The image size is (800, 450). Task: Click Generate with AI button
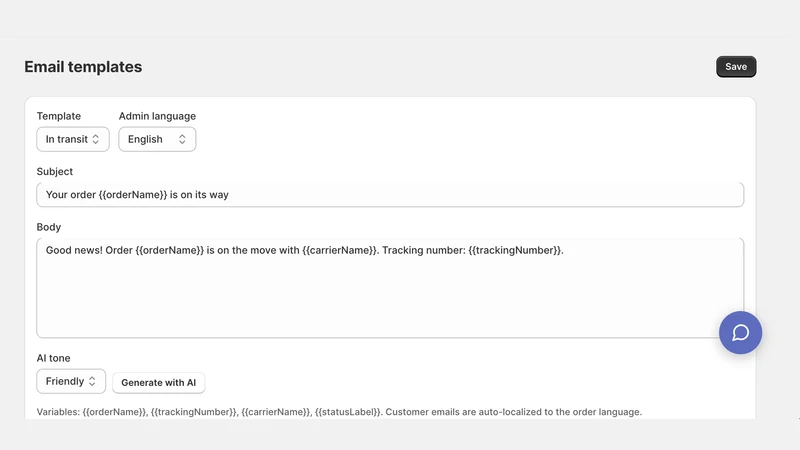(x=159, y=383)
